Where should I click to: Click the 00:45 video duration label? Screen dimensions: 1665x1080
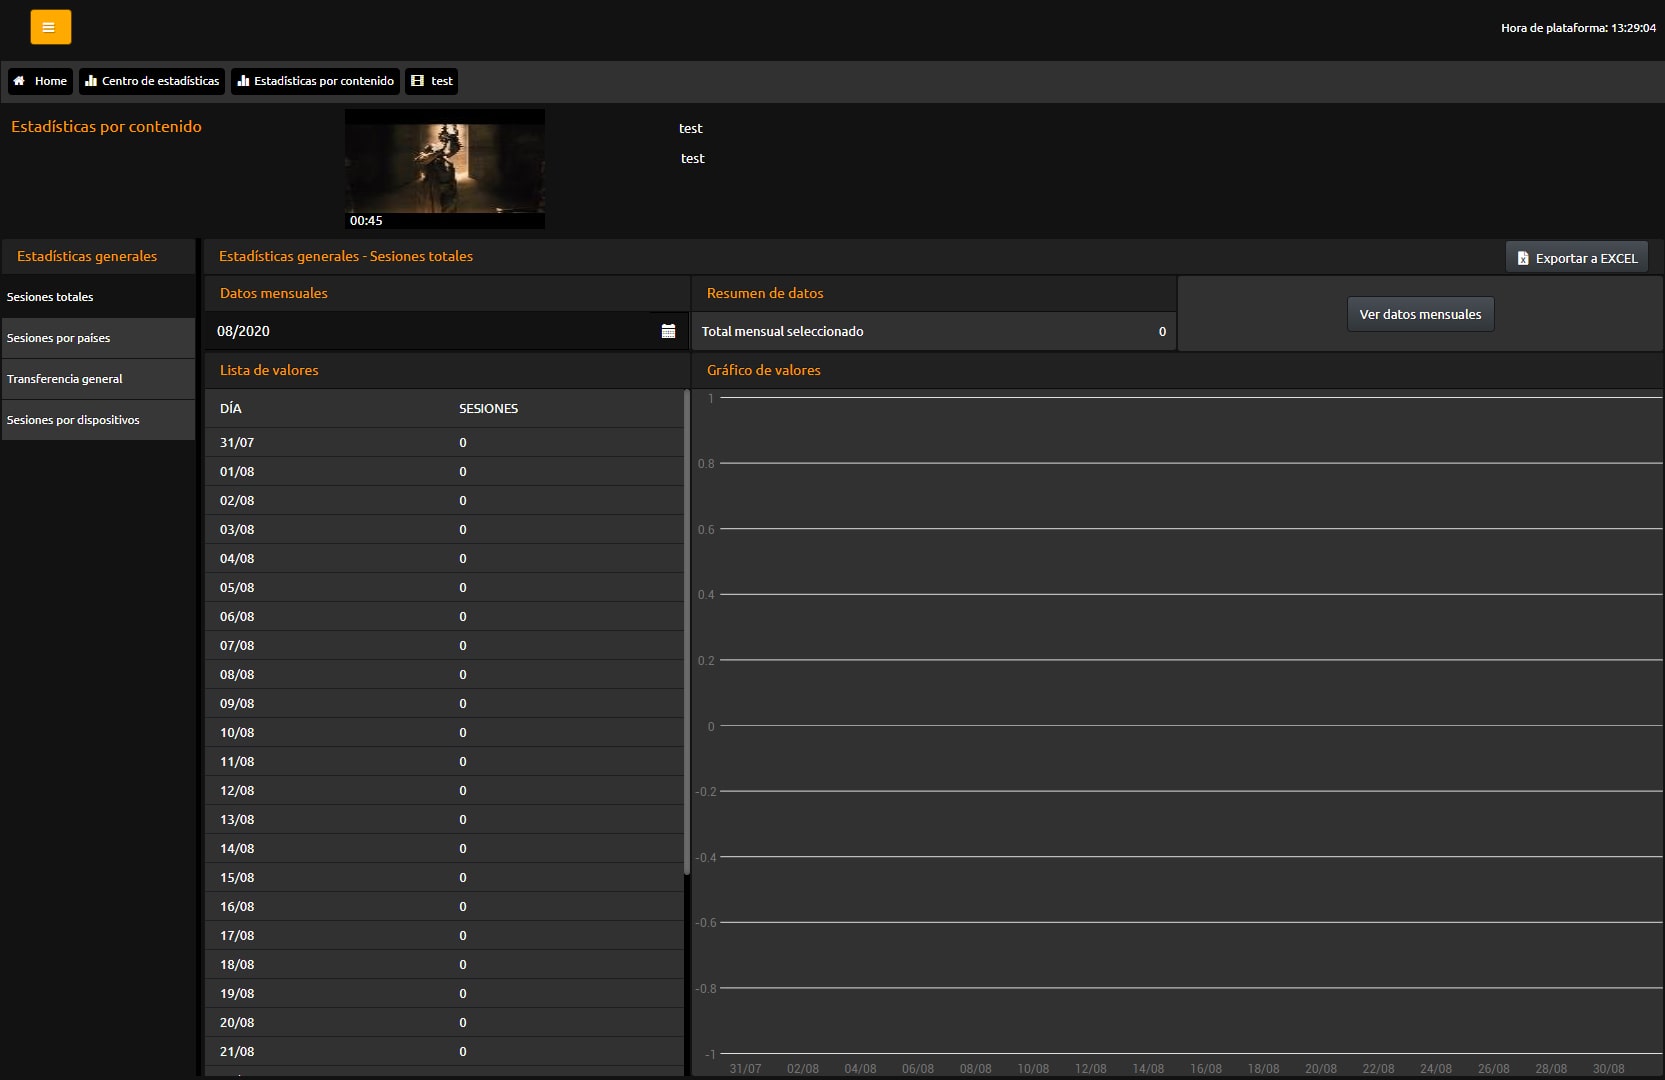click(x=366, y=221)
